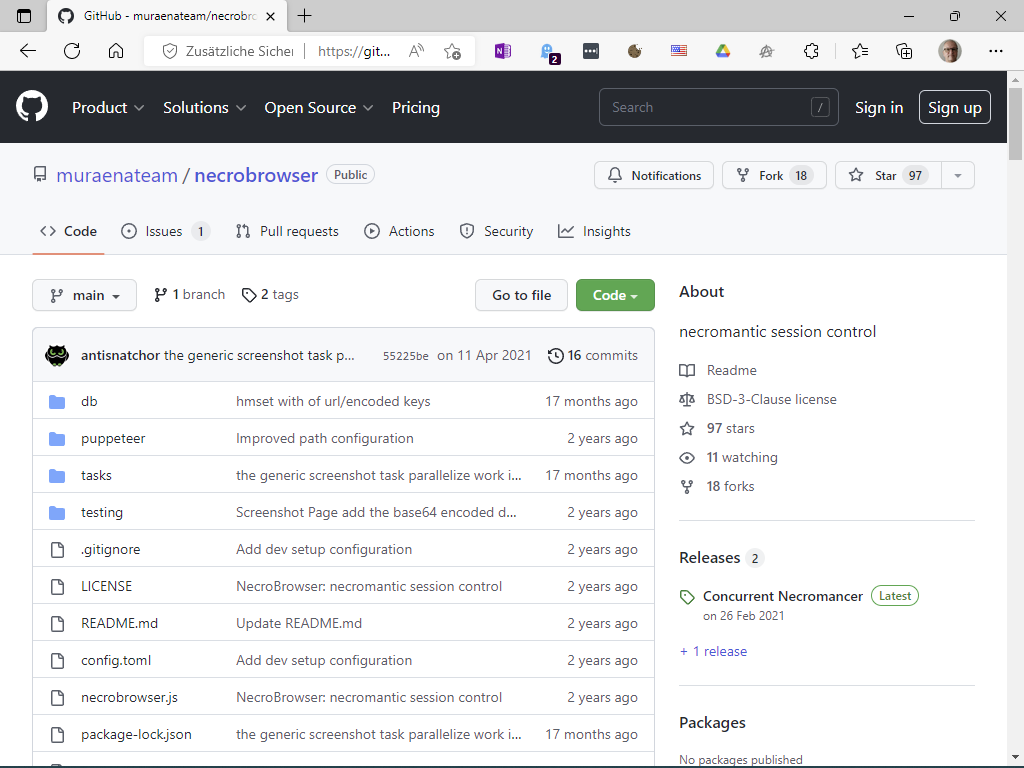Switch to the Actions tab
This screenshot has height=768, width=1024.
click(x=399, y=231)
